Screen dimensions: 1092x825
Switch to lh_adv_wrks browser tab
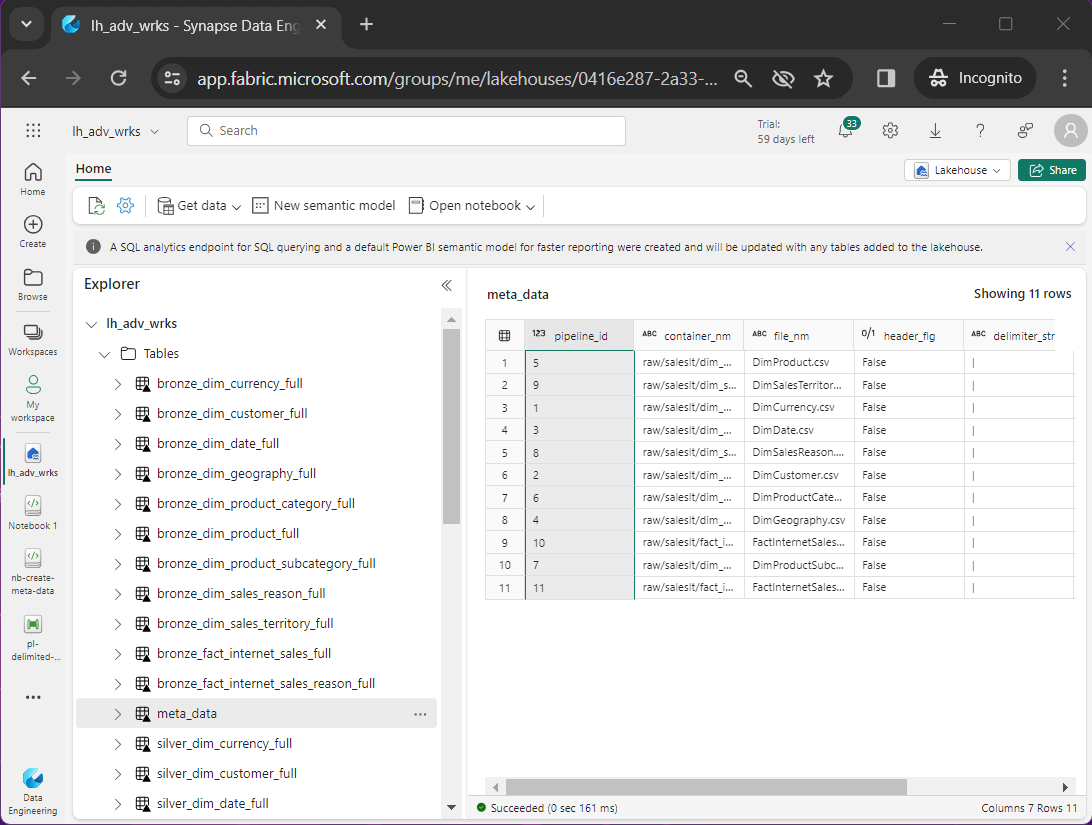[x=195, y=25]
